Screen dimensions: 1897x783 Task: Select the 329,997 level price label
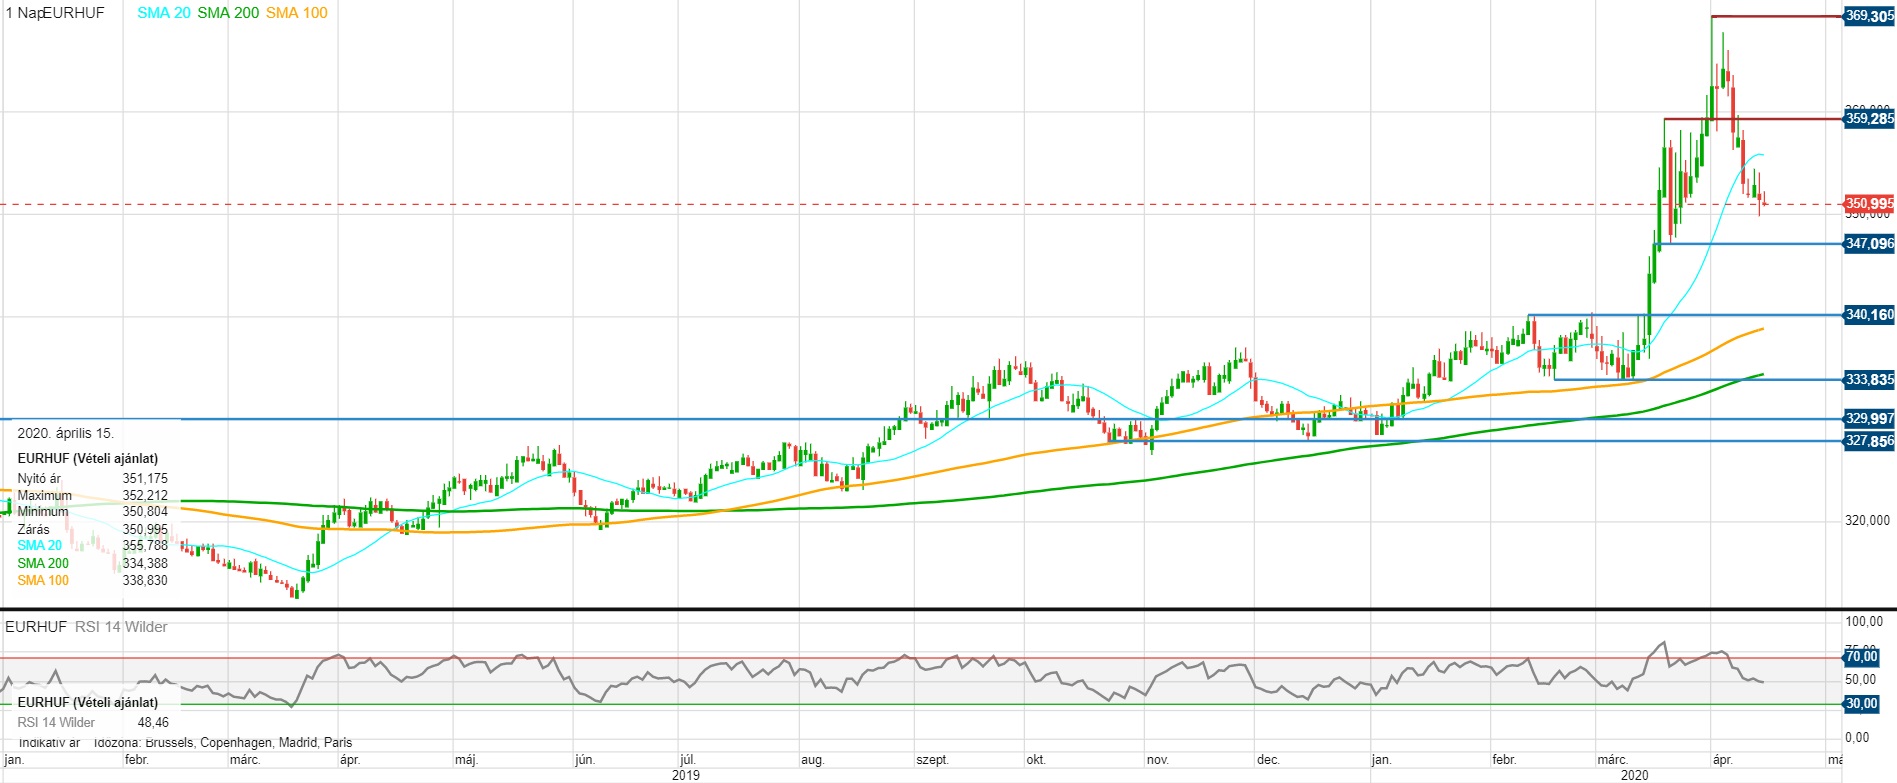[x=1869, y=419]
